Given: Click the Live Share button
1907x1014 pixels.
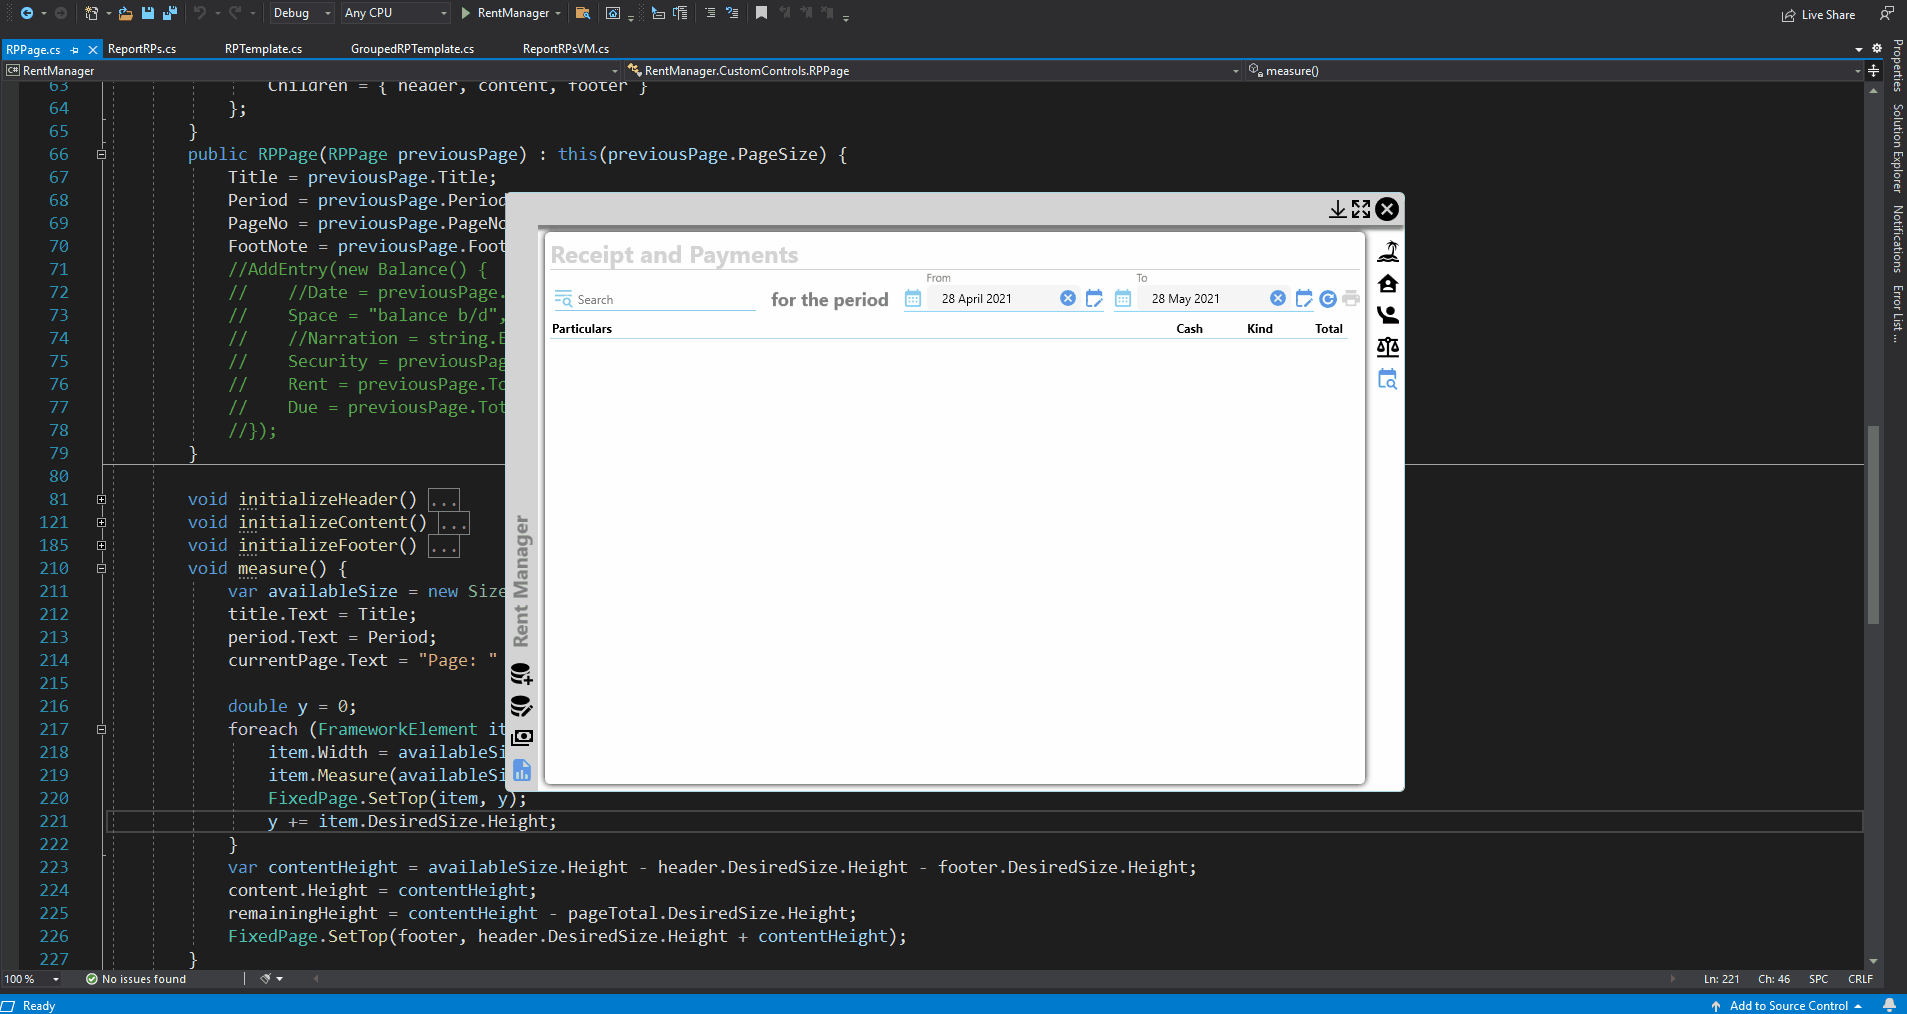Looking at the screenshot, I should pos(1818,15).
